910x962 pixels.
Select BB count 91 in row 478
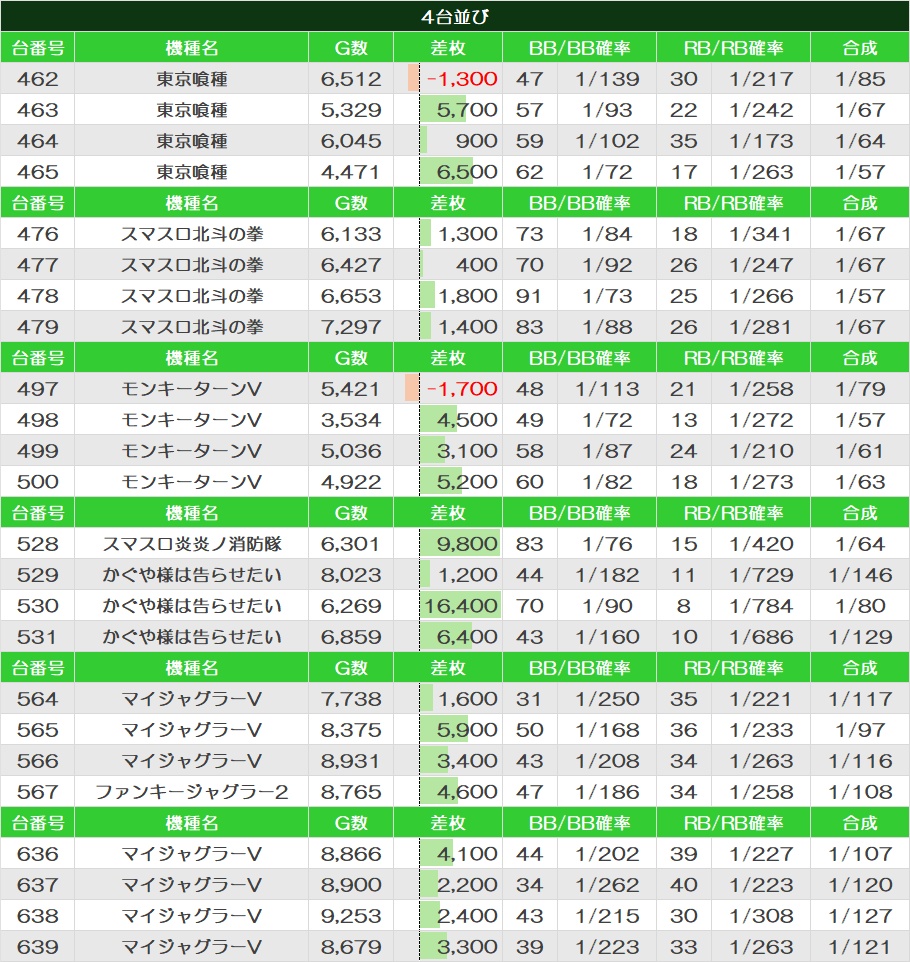tap(528, 296)
